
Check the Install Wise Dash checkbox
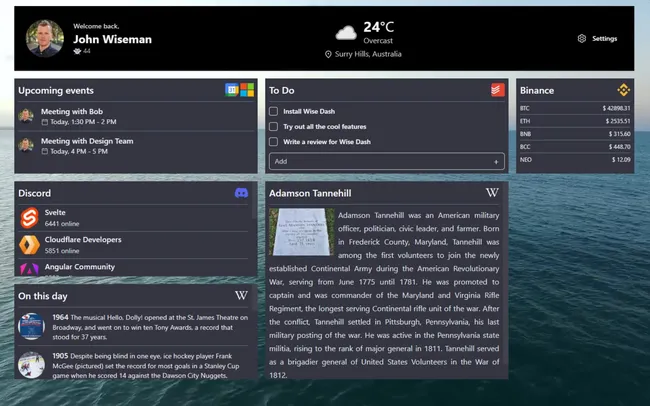point(274,111)
